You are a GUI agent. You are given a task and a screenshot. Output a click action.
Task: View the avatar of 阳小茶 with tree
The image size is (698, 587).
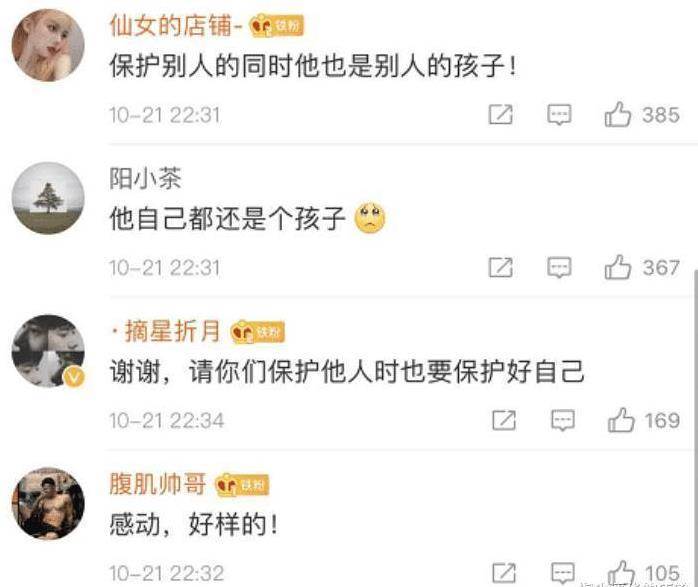(48, 198)
